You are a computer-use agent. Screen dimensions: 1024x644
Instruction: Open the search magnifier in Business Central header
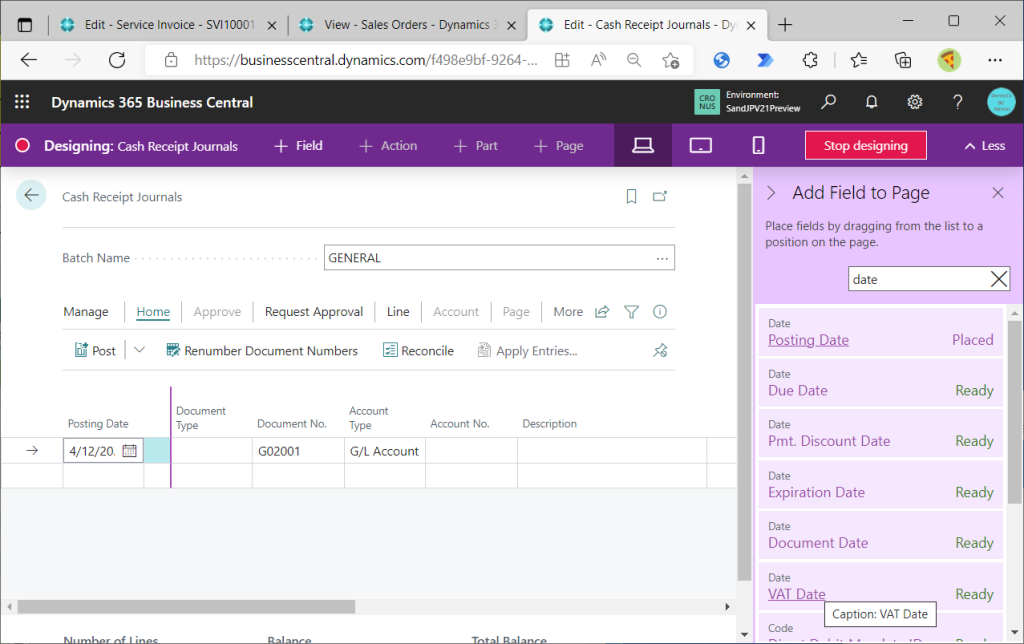click(829, 102)
